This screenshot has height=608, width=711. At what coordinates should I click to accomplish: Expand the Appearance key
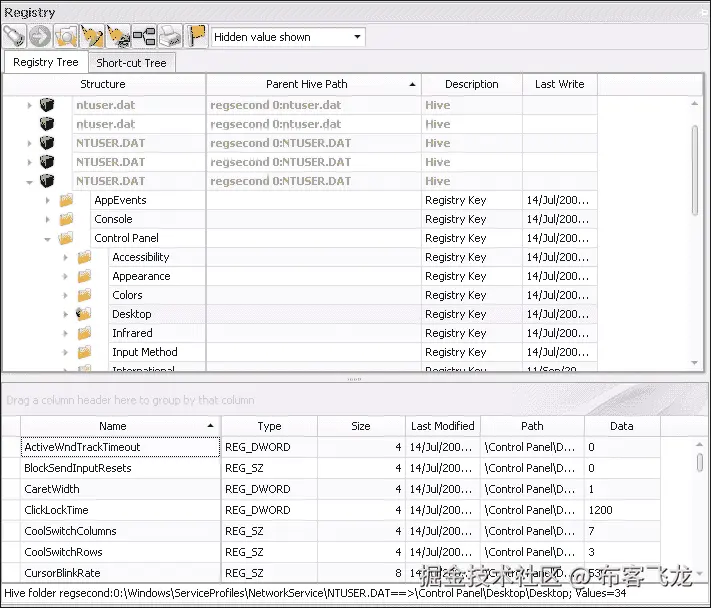65,277
